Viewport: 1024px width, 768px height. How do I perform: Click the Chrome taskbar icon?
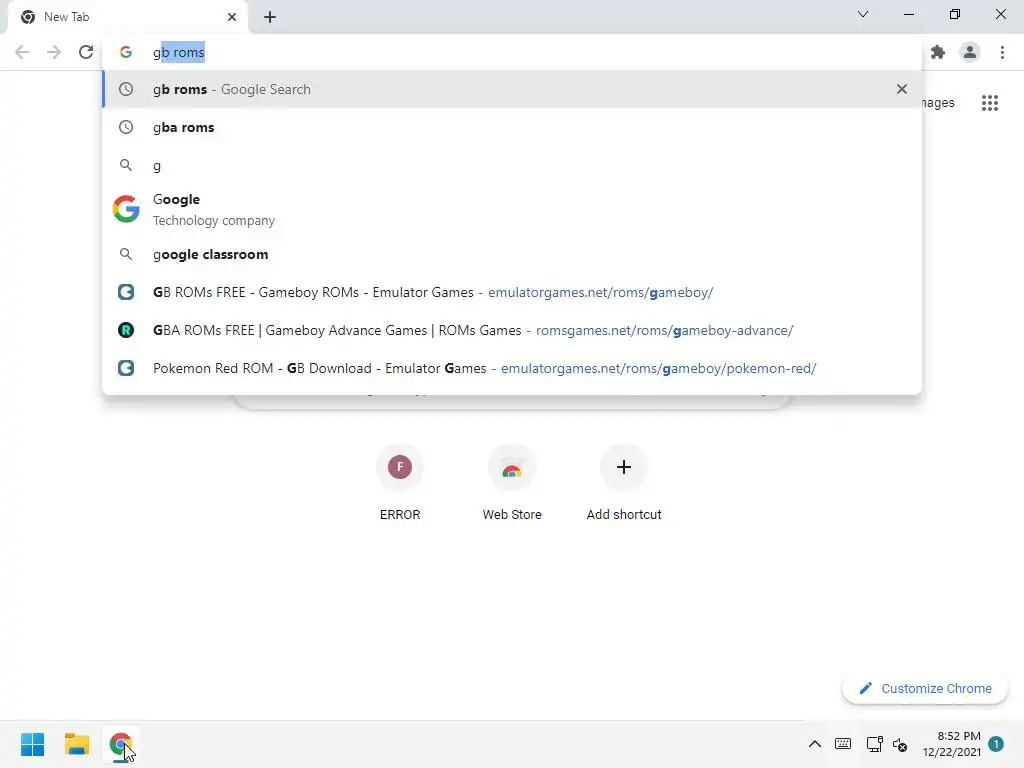tap(120, 744)
